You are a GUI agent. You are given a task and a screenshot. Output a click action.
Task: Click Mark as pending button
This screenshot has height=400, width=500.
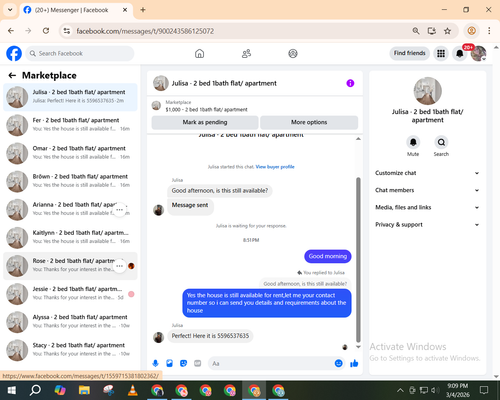(205, 122)
